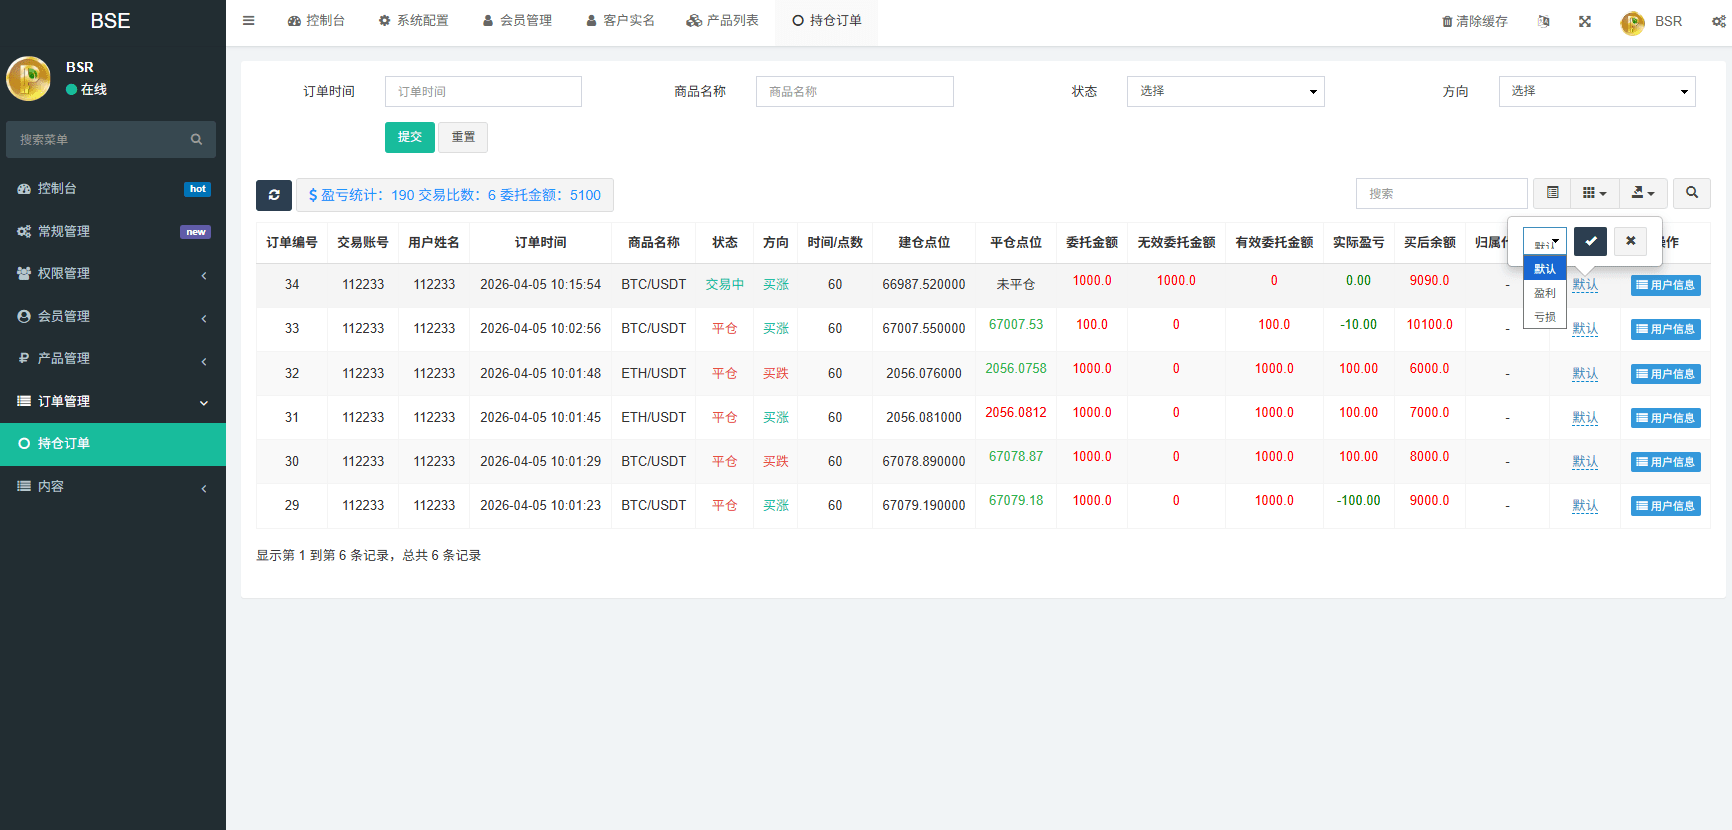Screen dimensions: 1732x830
Task: Switch to the 产品列表 tab
Action: [x=722, y=21]
